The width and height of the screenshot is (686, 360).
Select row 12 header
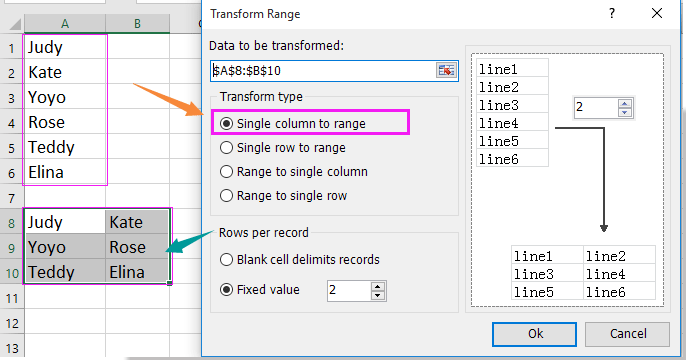[12, 323]
